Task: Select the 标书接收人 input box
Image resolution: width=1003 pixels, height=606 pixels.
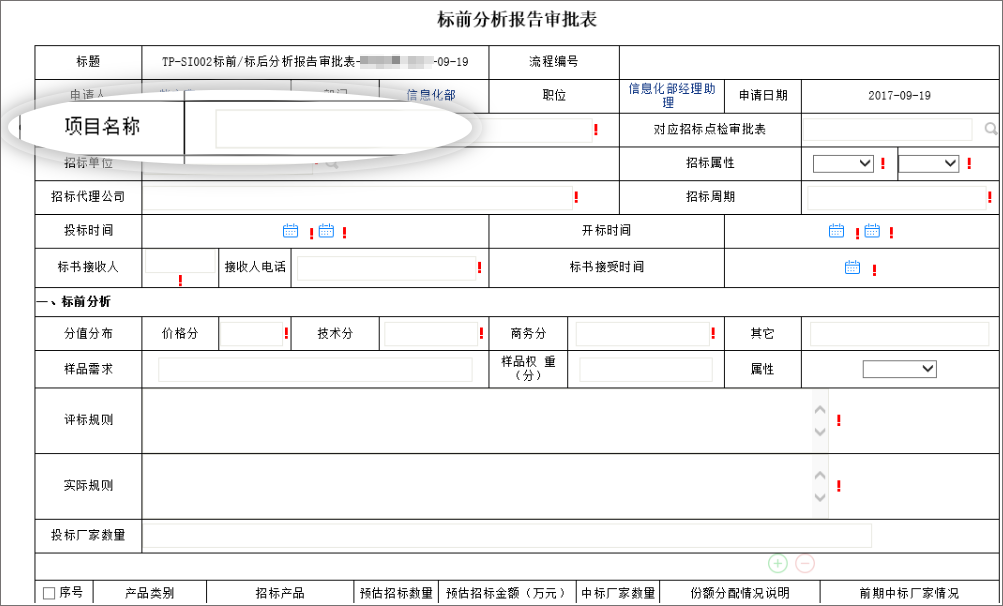Action: (x=180, y=262)
